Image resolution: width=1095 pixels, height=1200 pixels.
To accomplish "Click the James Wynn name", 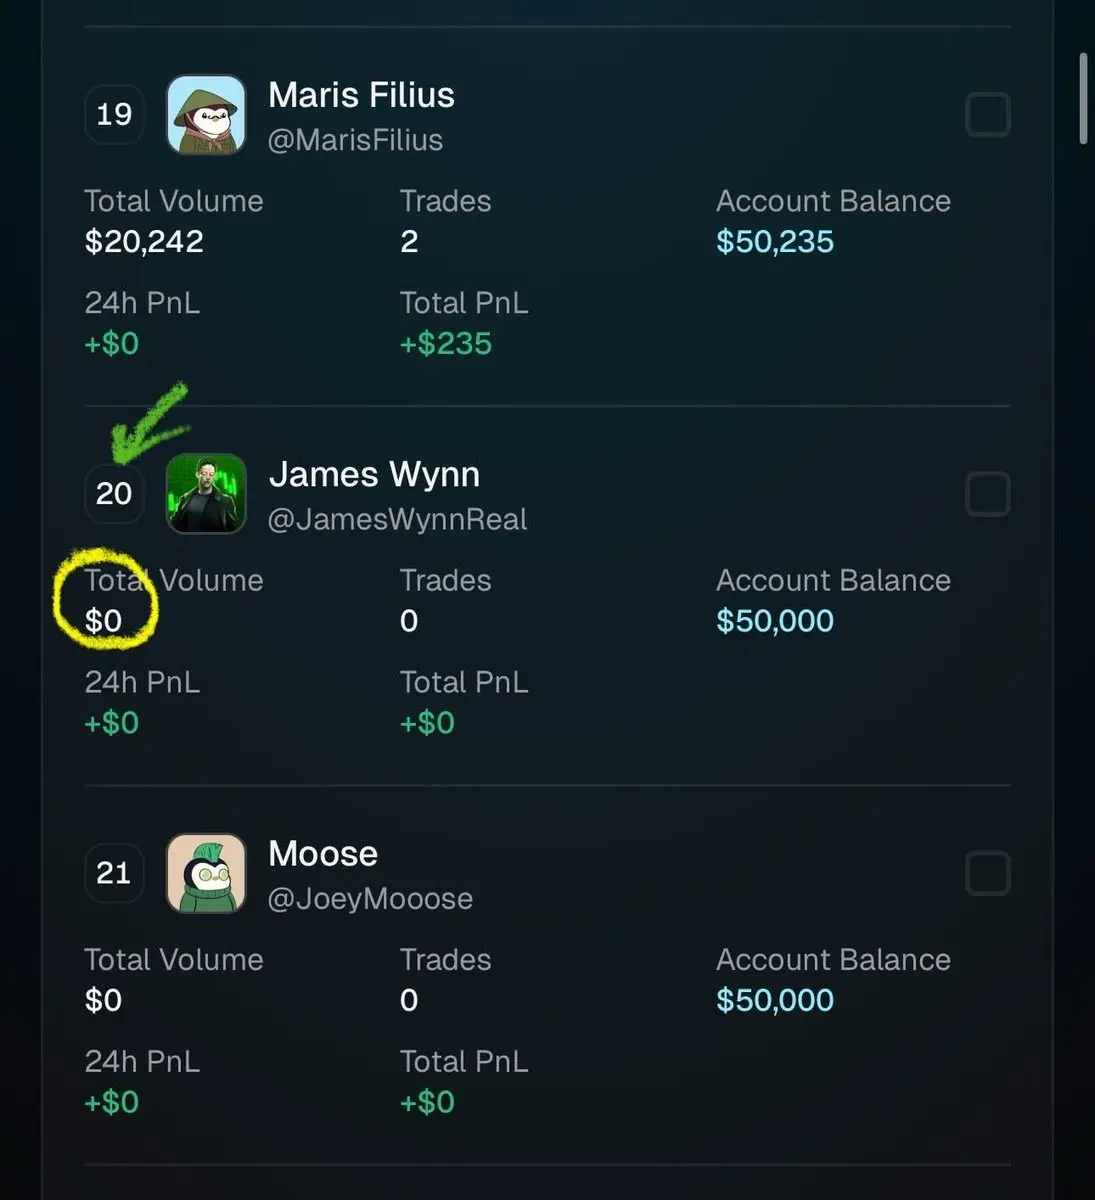I will tap(374, 474).
